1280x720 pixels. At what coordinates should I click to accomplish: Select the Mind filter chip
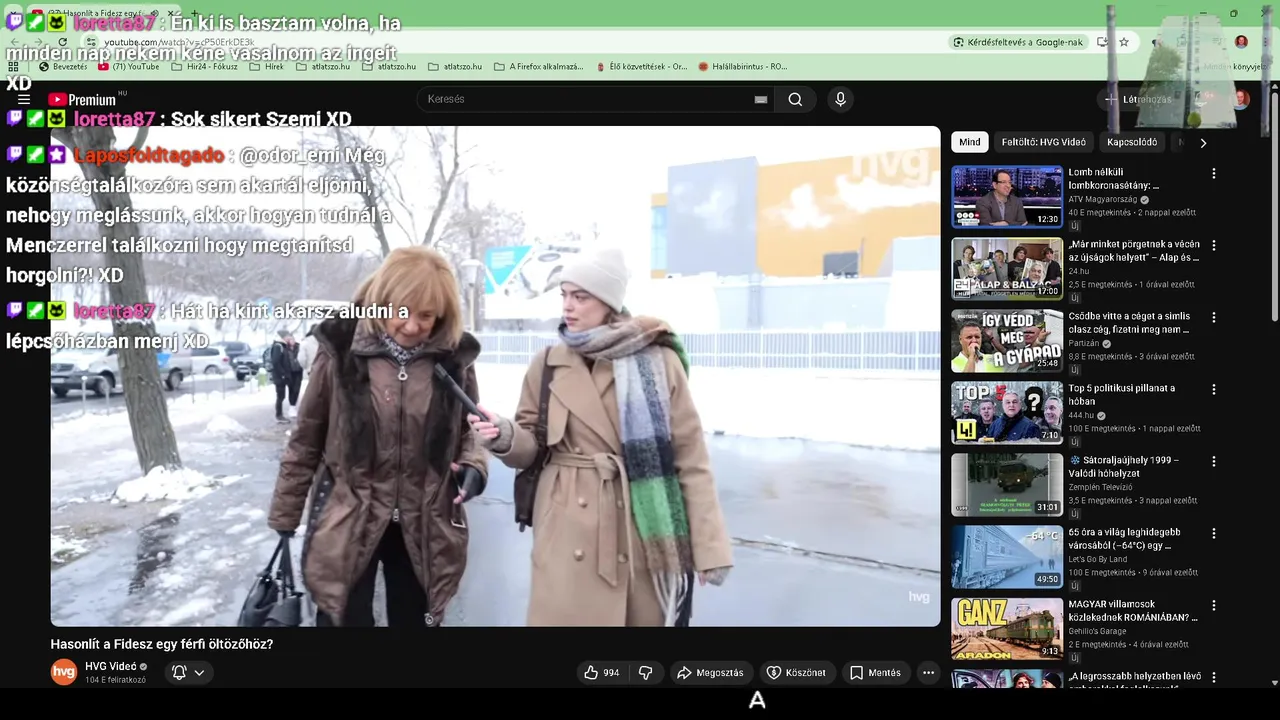click(970, 142)
